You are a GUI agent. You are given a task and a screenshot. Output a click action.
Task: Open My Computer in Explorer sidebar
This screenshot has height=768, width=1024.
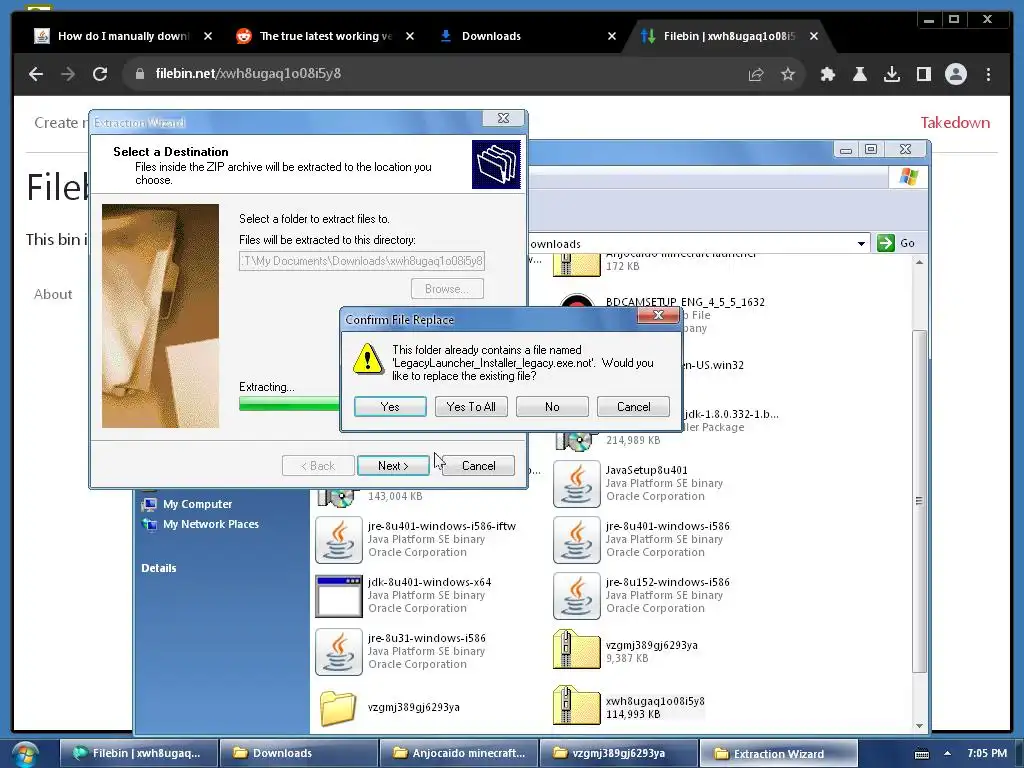[197, 504]
